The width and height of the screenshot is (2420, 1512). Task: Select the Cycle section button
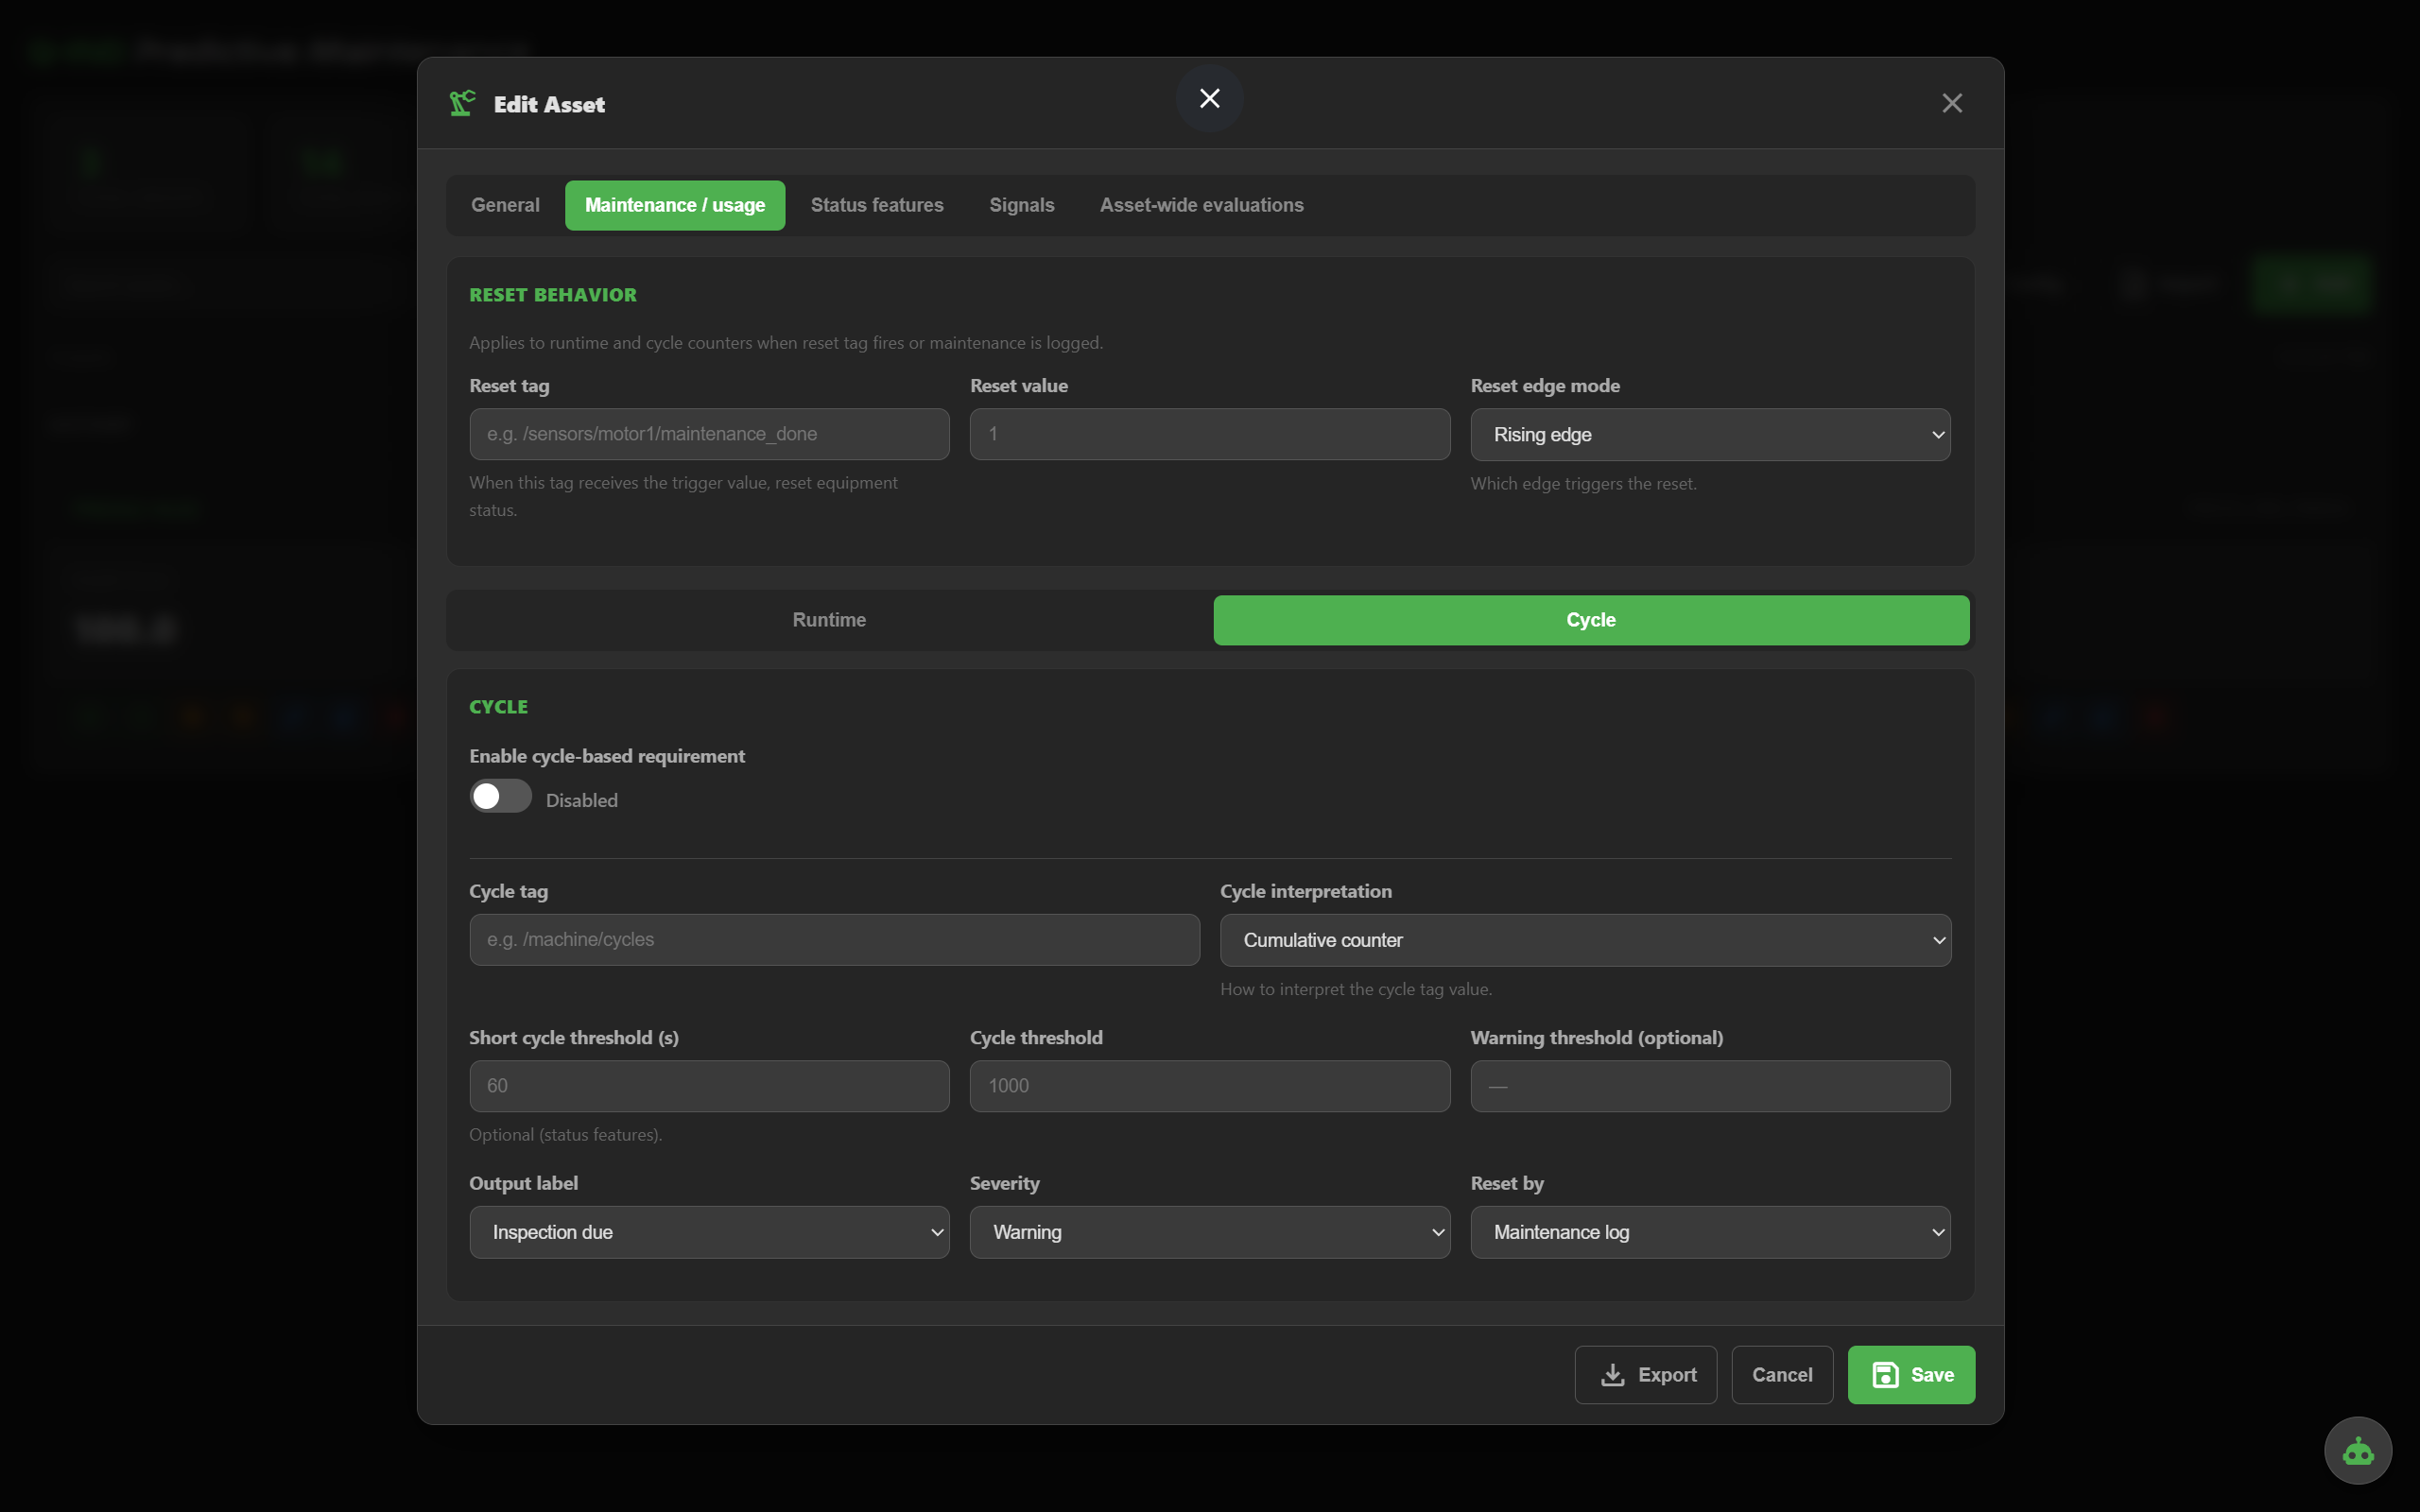1590,620
